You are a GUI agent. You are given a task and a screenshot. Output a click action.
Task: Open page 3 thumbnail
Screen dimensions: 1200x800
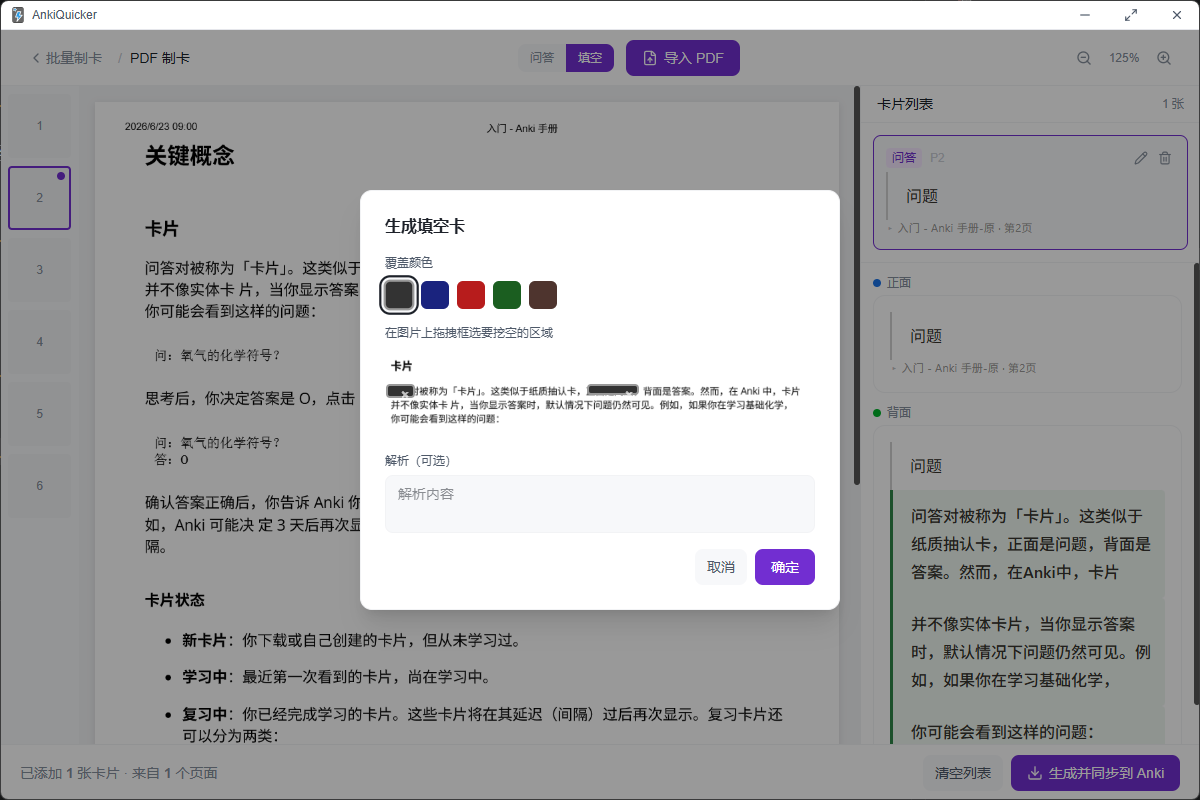(x=40, y=270)
